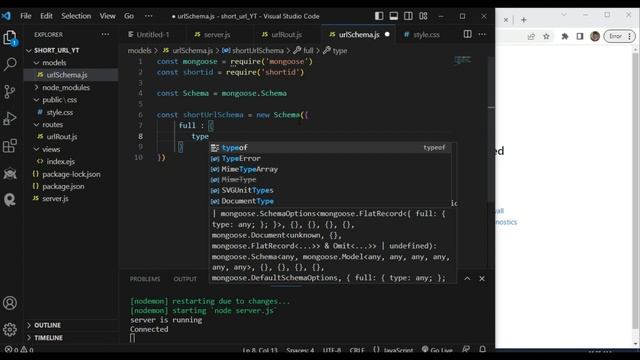Click the editor minimap preview
The width and height of the screenshot is (640, 360).
pyautogui.click(x=462, y=60)
